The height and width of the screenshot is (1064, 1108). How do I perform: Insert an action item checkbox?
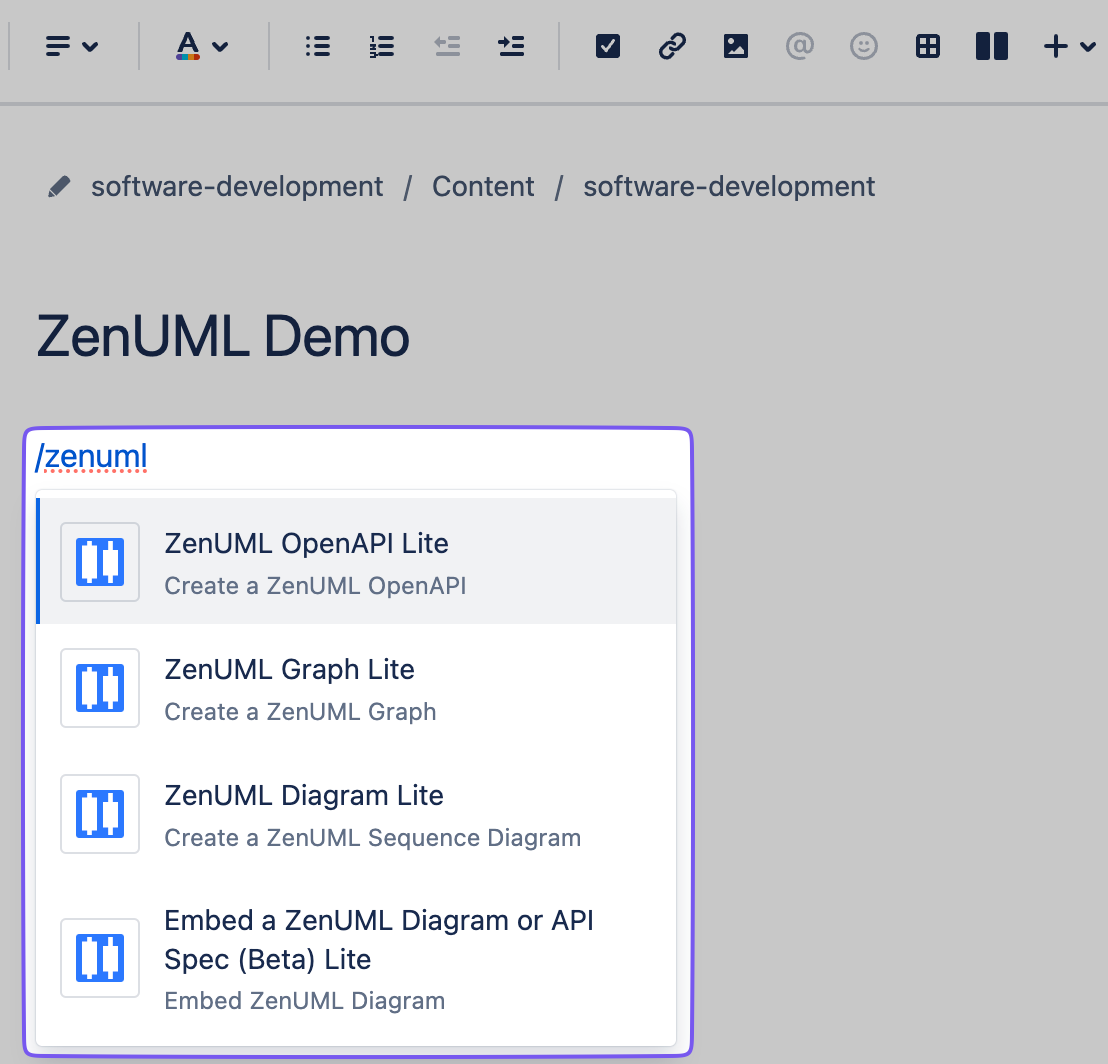tap(607, 46)
